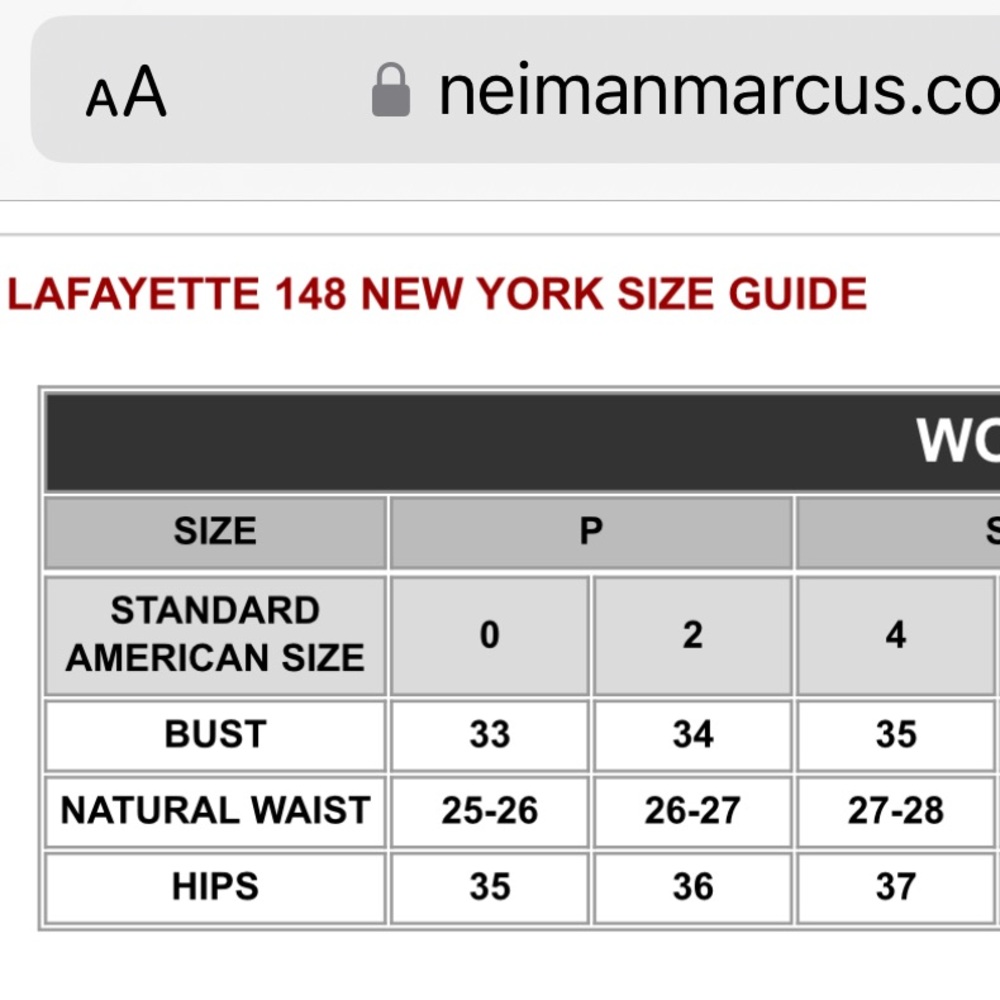Select the neimanmarcus.com address field
Image resolution: width=1000 pixels, height=1000 pixels.
[515, 89]
